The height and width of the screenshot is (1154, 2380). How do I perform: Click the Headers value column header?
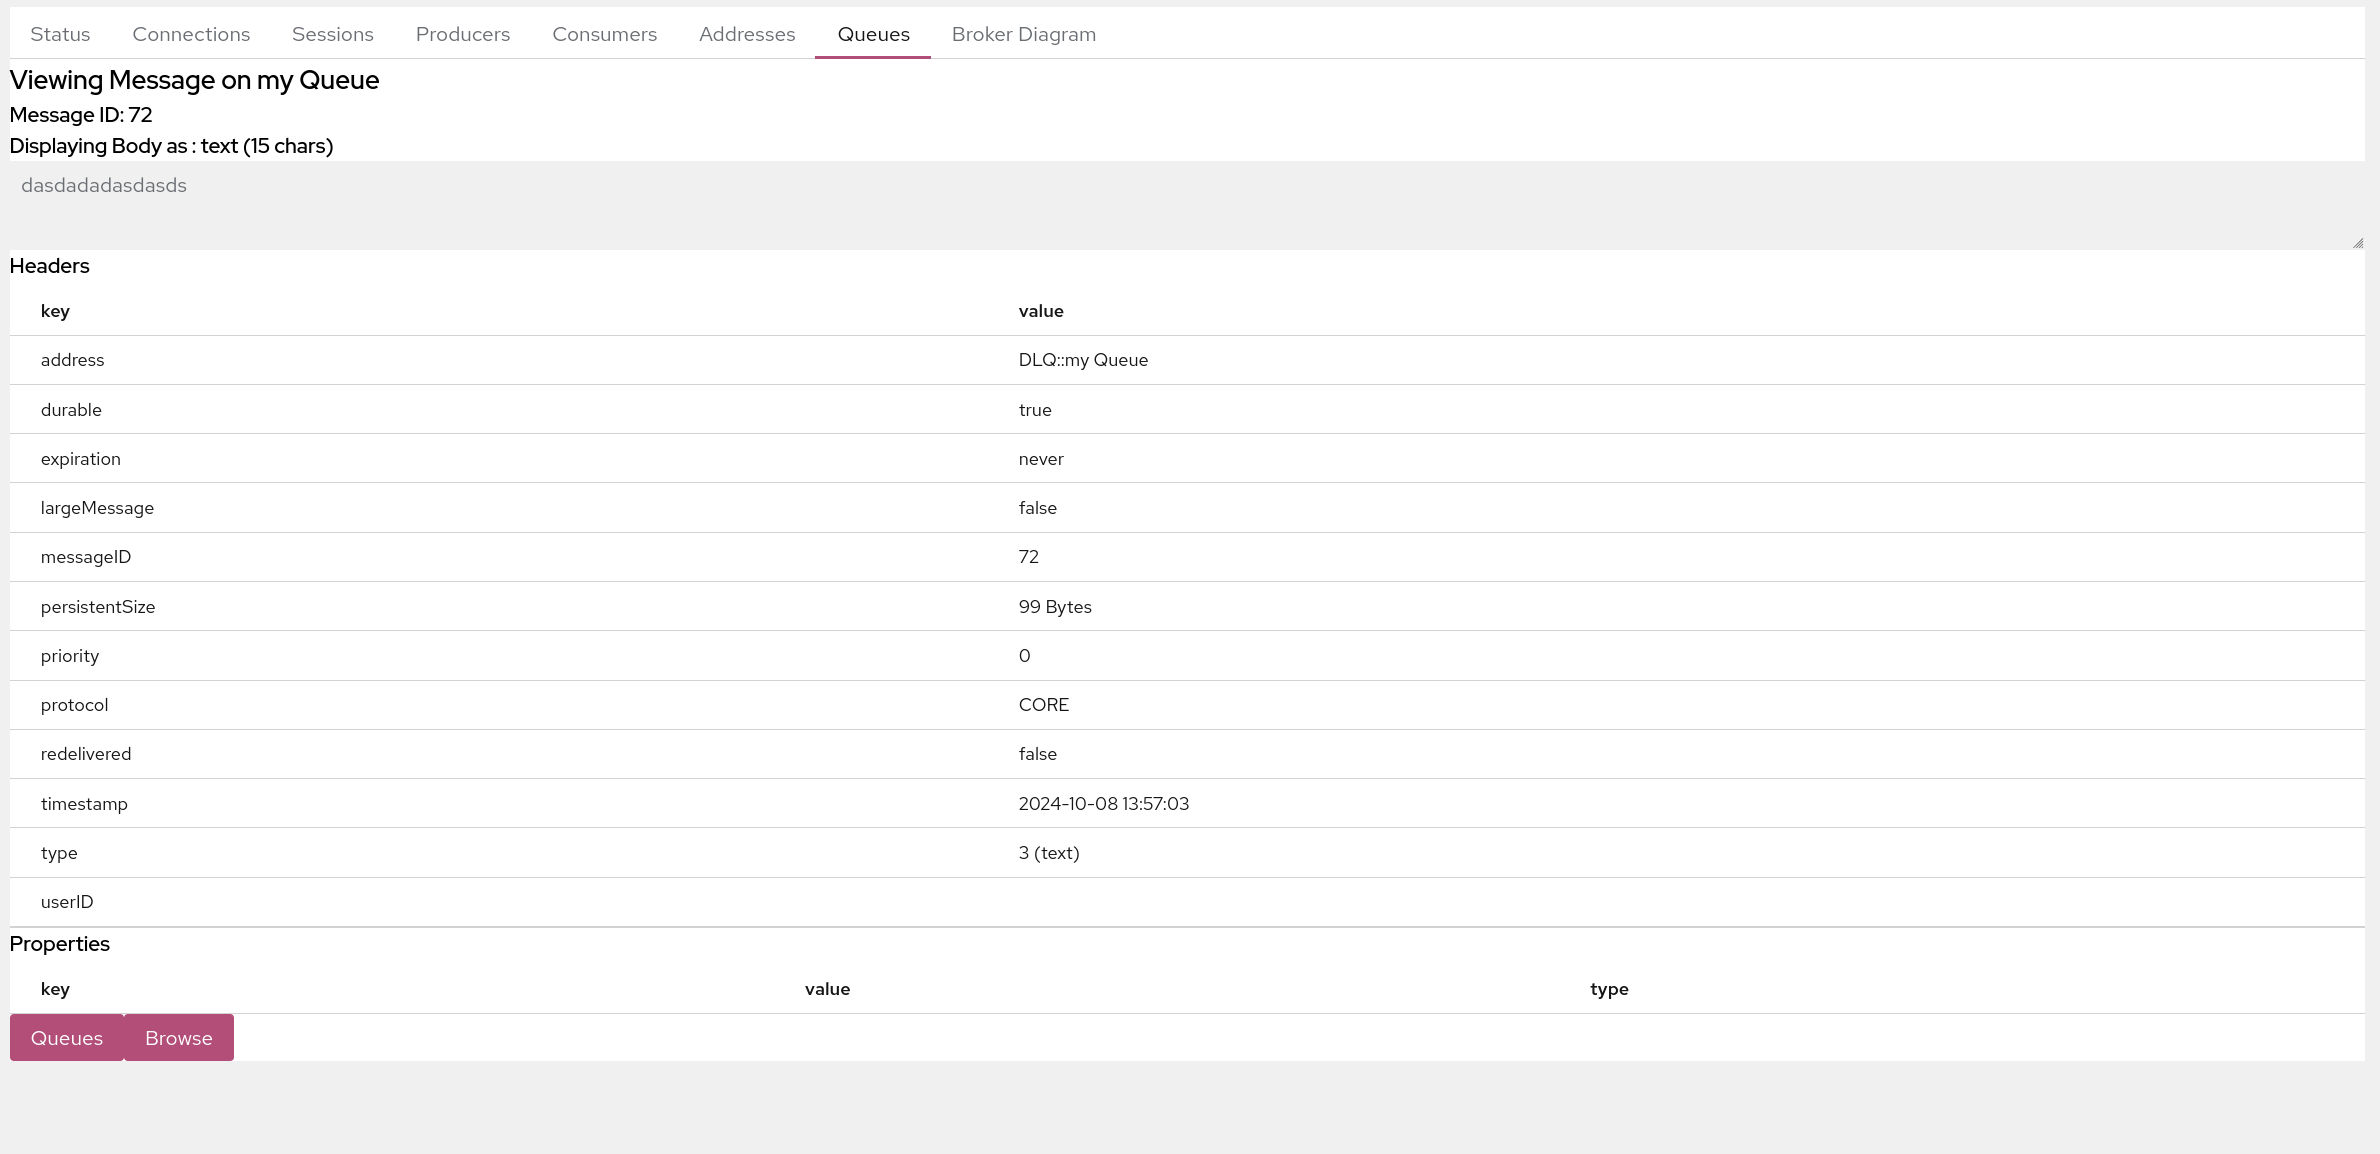pyautogui.click(x=1040, y=311)
